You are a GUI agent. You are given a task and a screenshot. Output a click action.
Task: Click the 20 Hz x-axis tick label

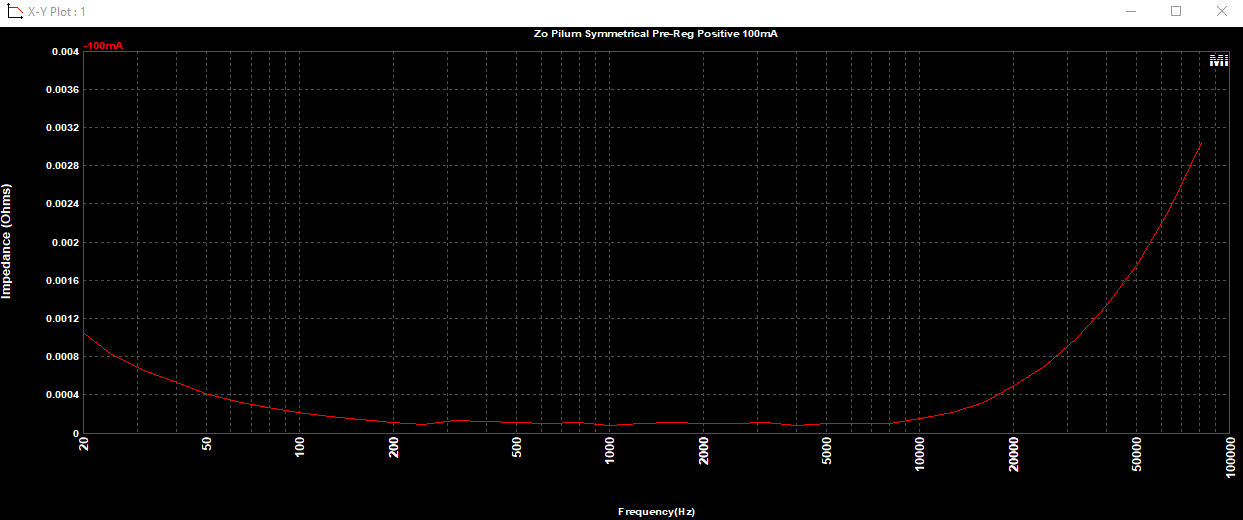[84, 444]
